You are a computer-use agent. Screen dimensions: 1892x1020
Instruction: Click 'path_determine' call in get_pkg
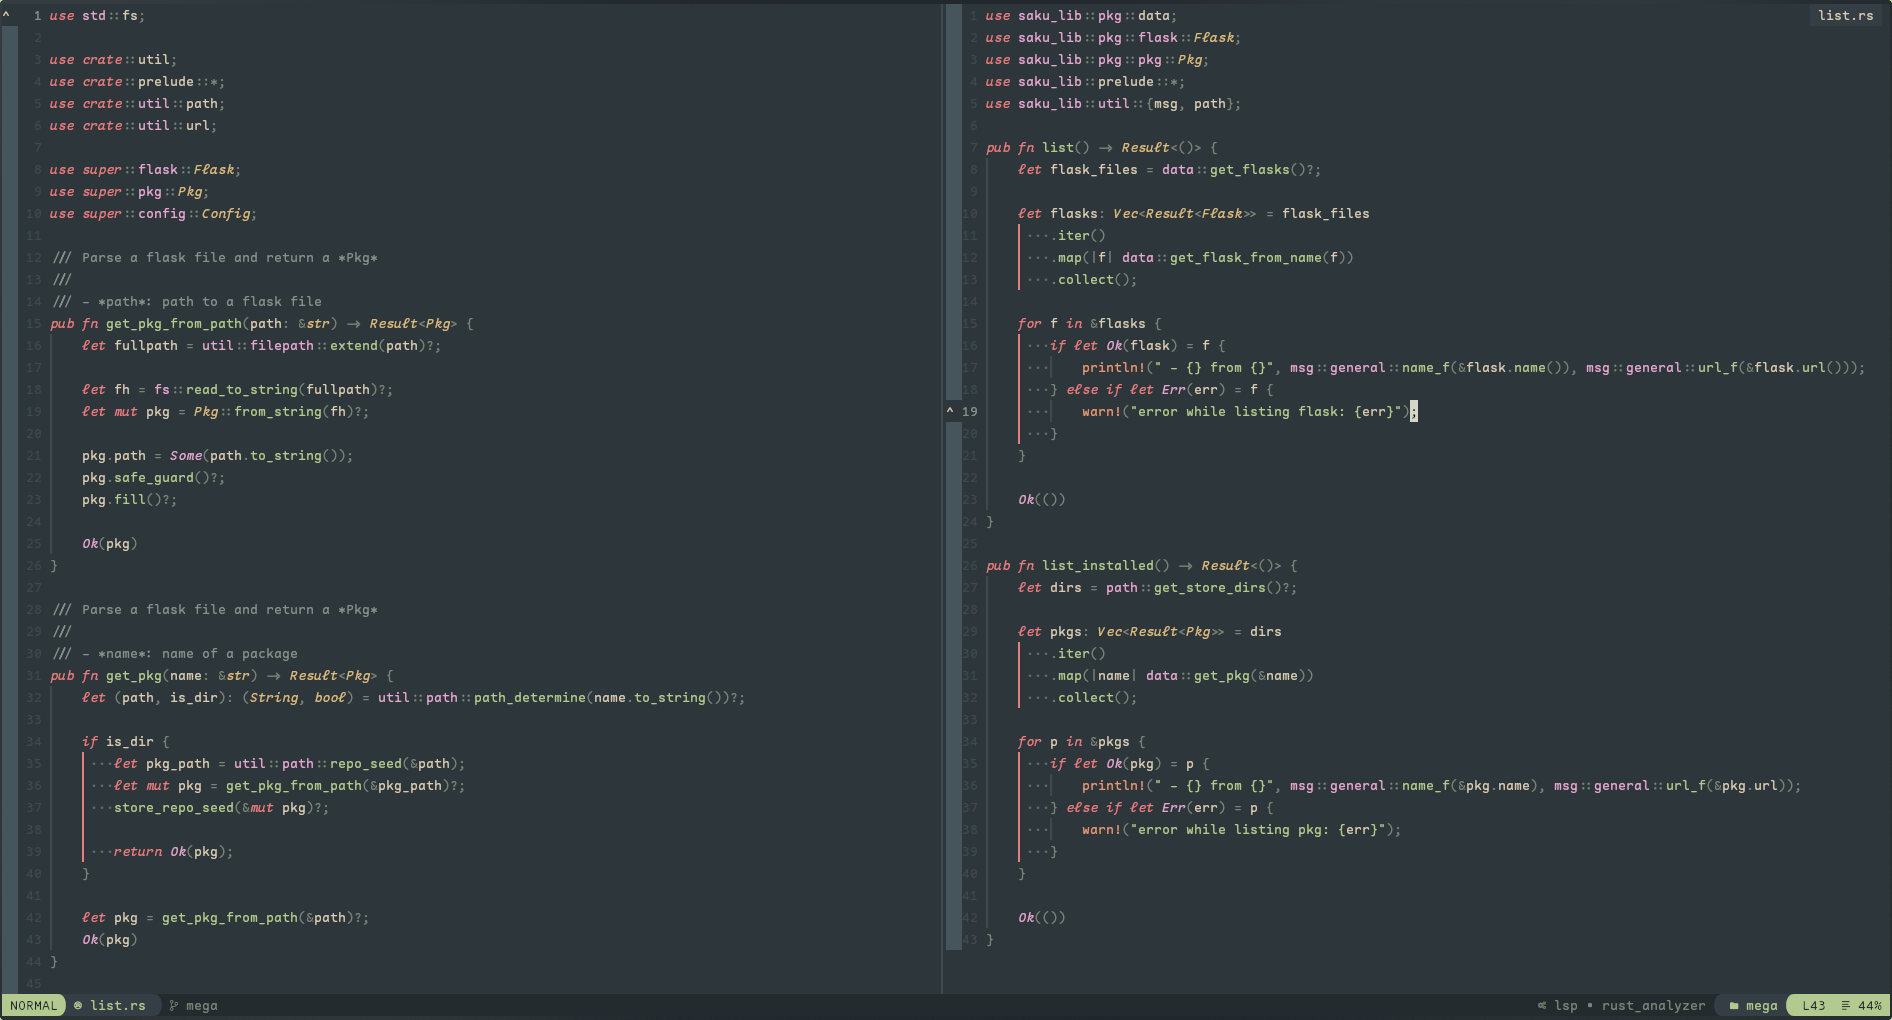[x=529, y=697]
